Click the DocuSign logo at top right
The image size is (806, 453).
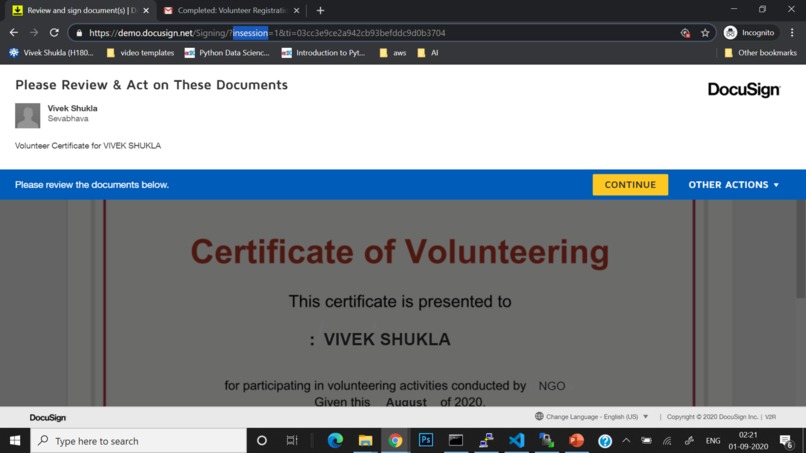pyautogui.click(x=744, y=89)
